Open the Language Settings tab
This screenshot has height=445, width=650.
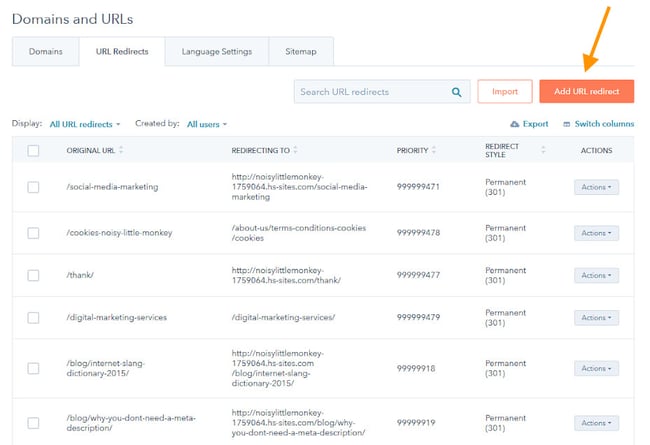[x=217, y=51]
